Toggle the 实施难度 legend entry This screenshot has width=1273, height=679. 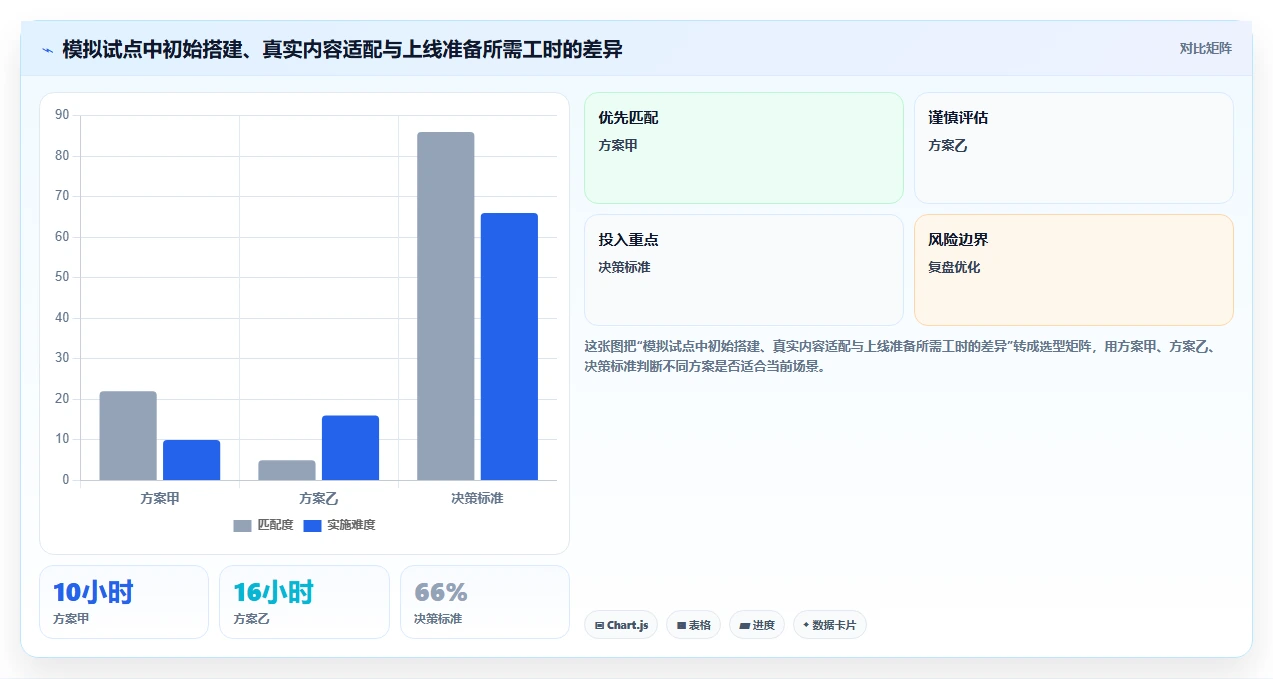[339, 525]
